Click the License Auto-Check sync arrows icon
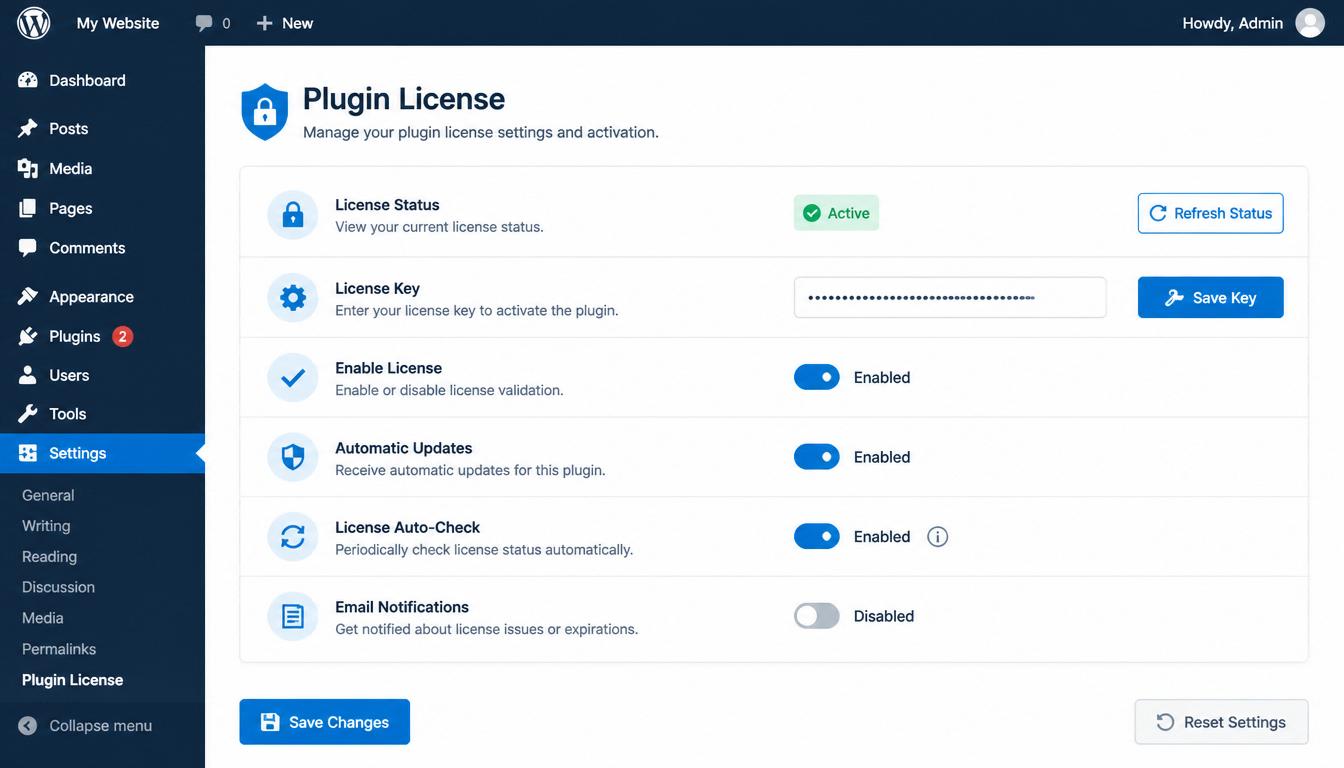The height and width of the screenshot is (768, 1344). (293, 537)
